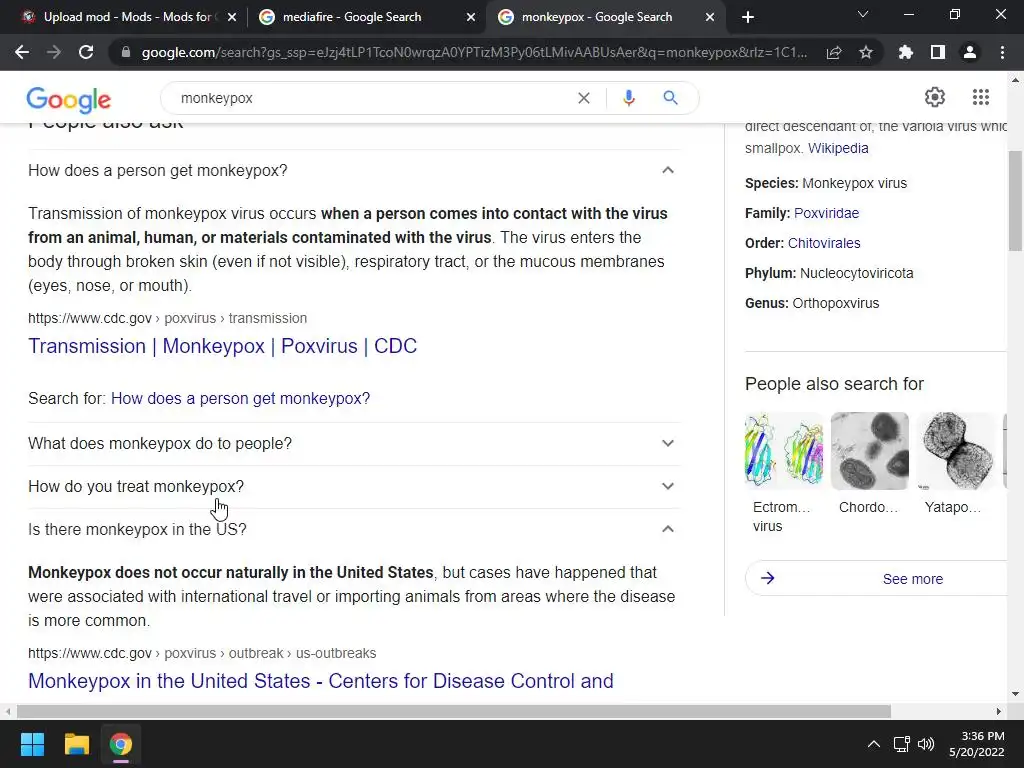Open the Wikipedia source link

[x=838, y=148]
